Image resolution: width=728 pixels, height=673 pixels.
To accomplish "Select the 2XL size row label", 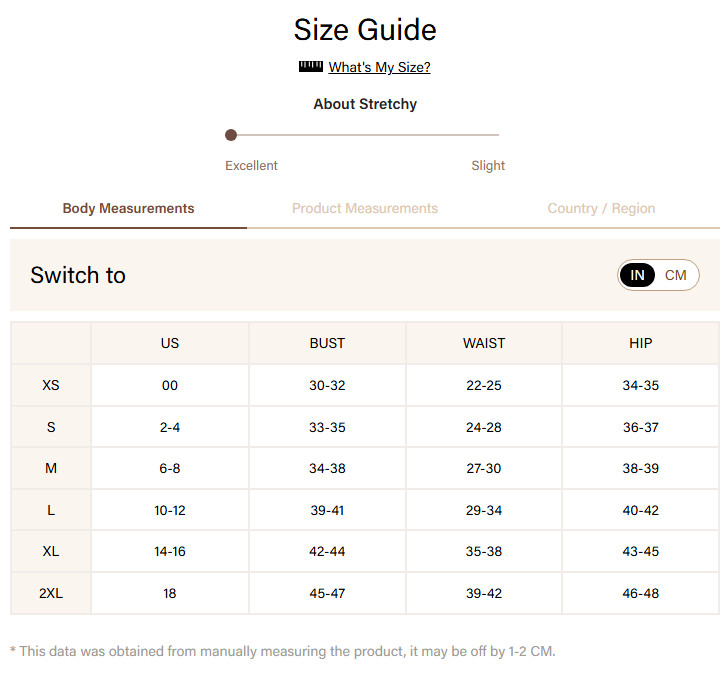I will (x=51, y=593).
